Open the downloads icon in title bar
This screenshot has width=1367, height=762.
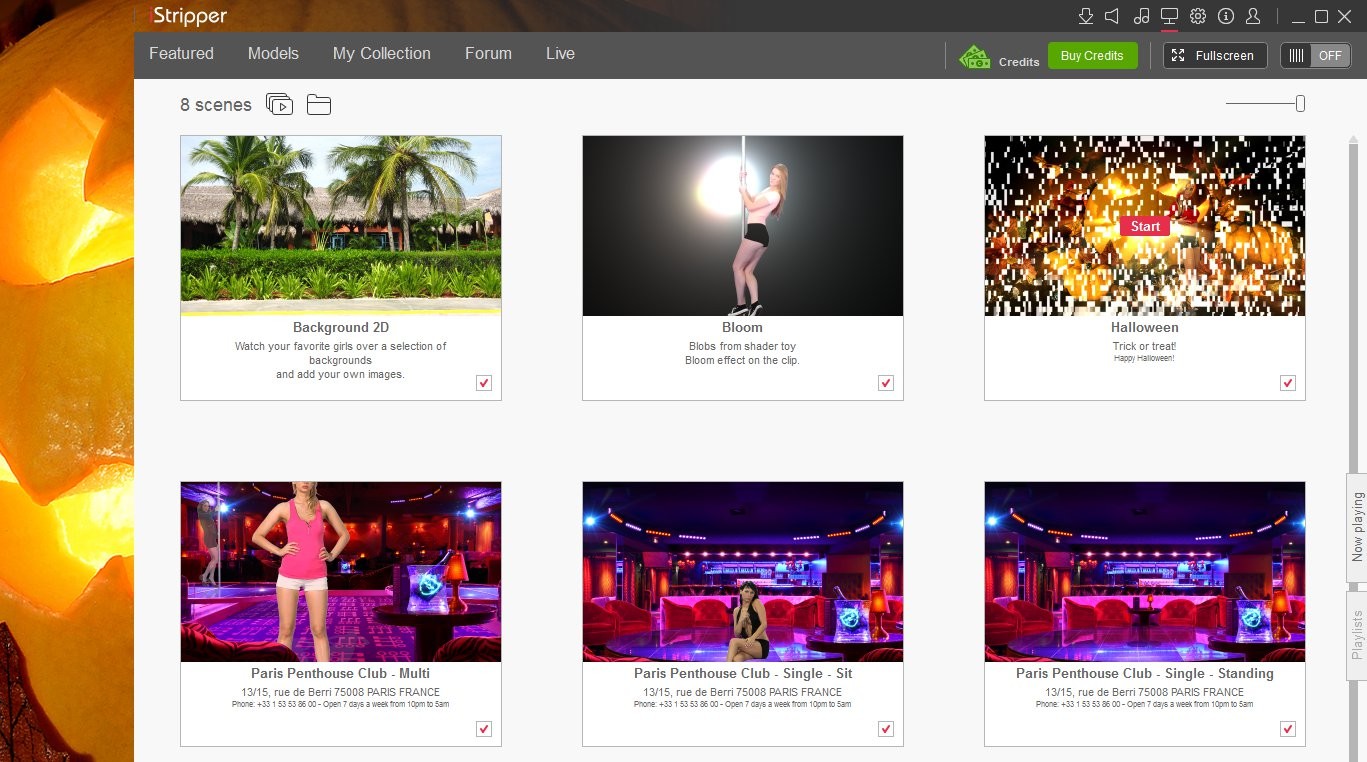click(x=1085, y=16)
